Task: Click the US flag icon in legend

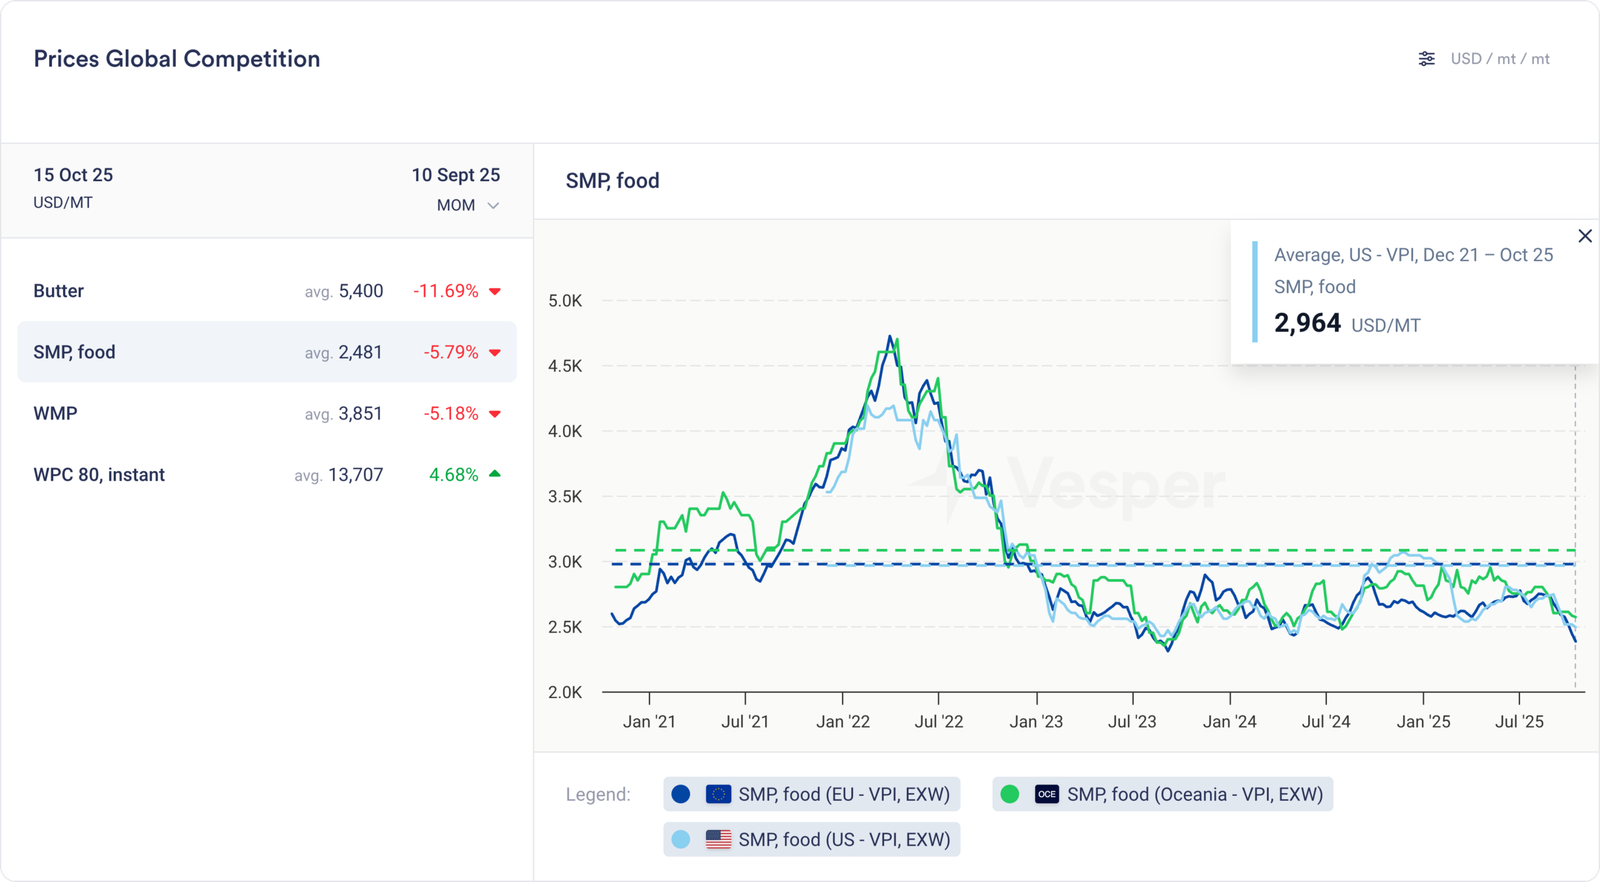Action: 718,840
